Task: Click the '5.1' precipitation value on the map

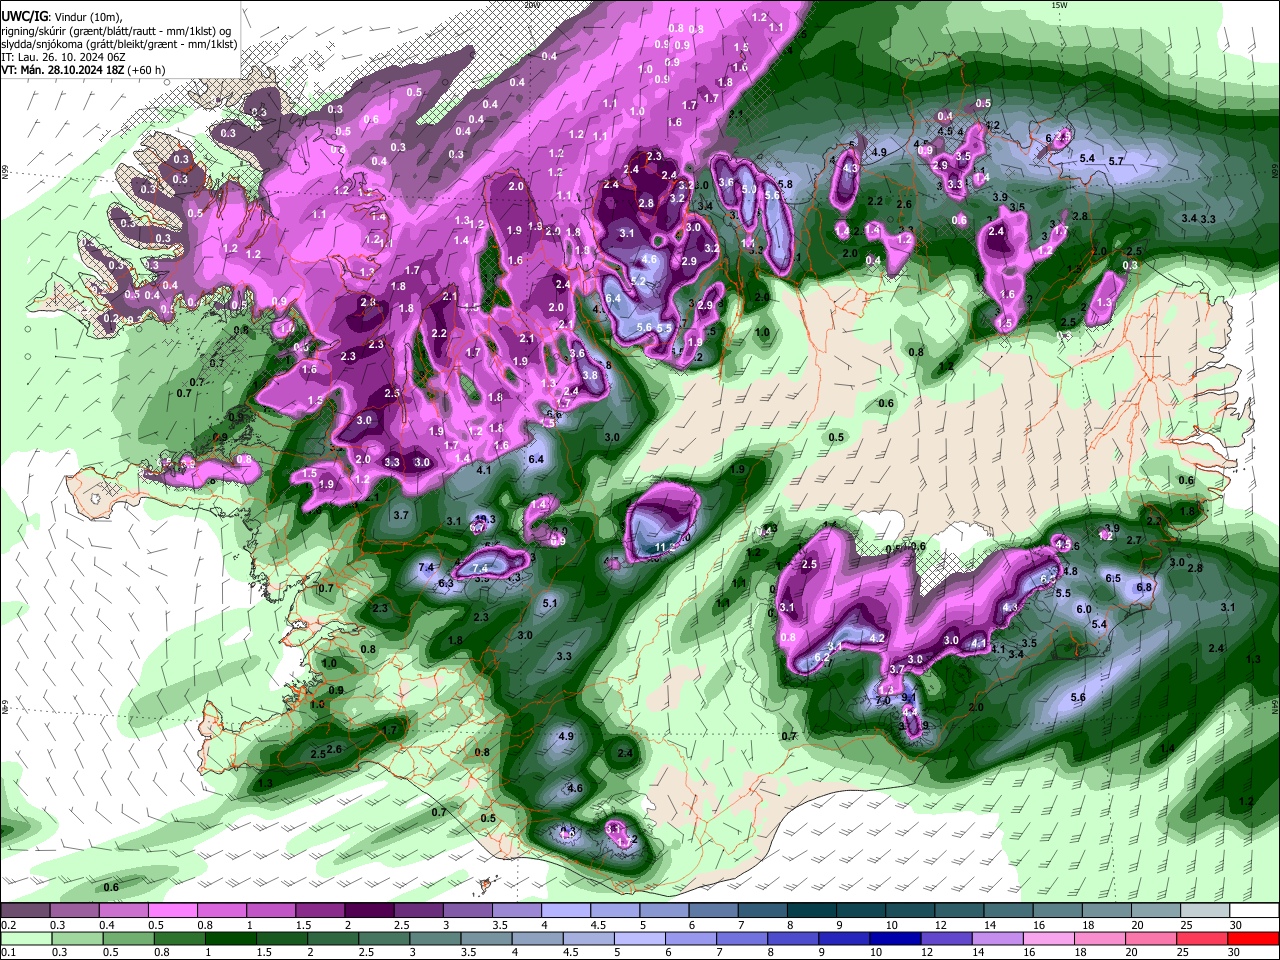Action: [x=549, y=603]
